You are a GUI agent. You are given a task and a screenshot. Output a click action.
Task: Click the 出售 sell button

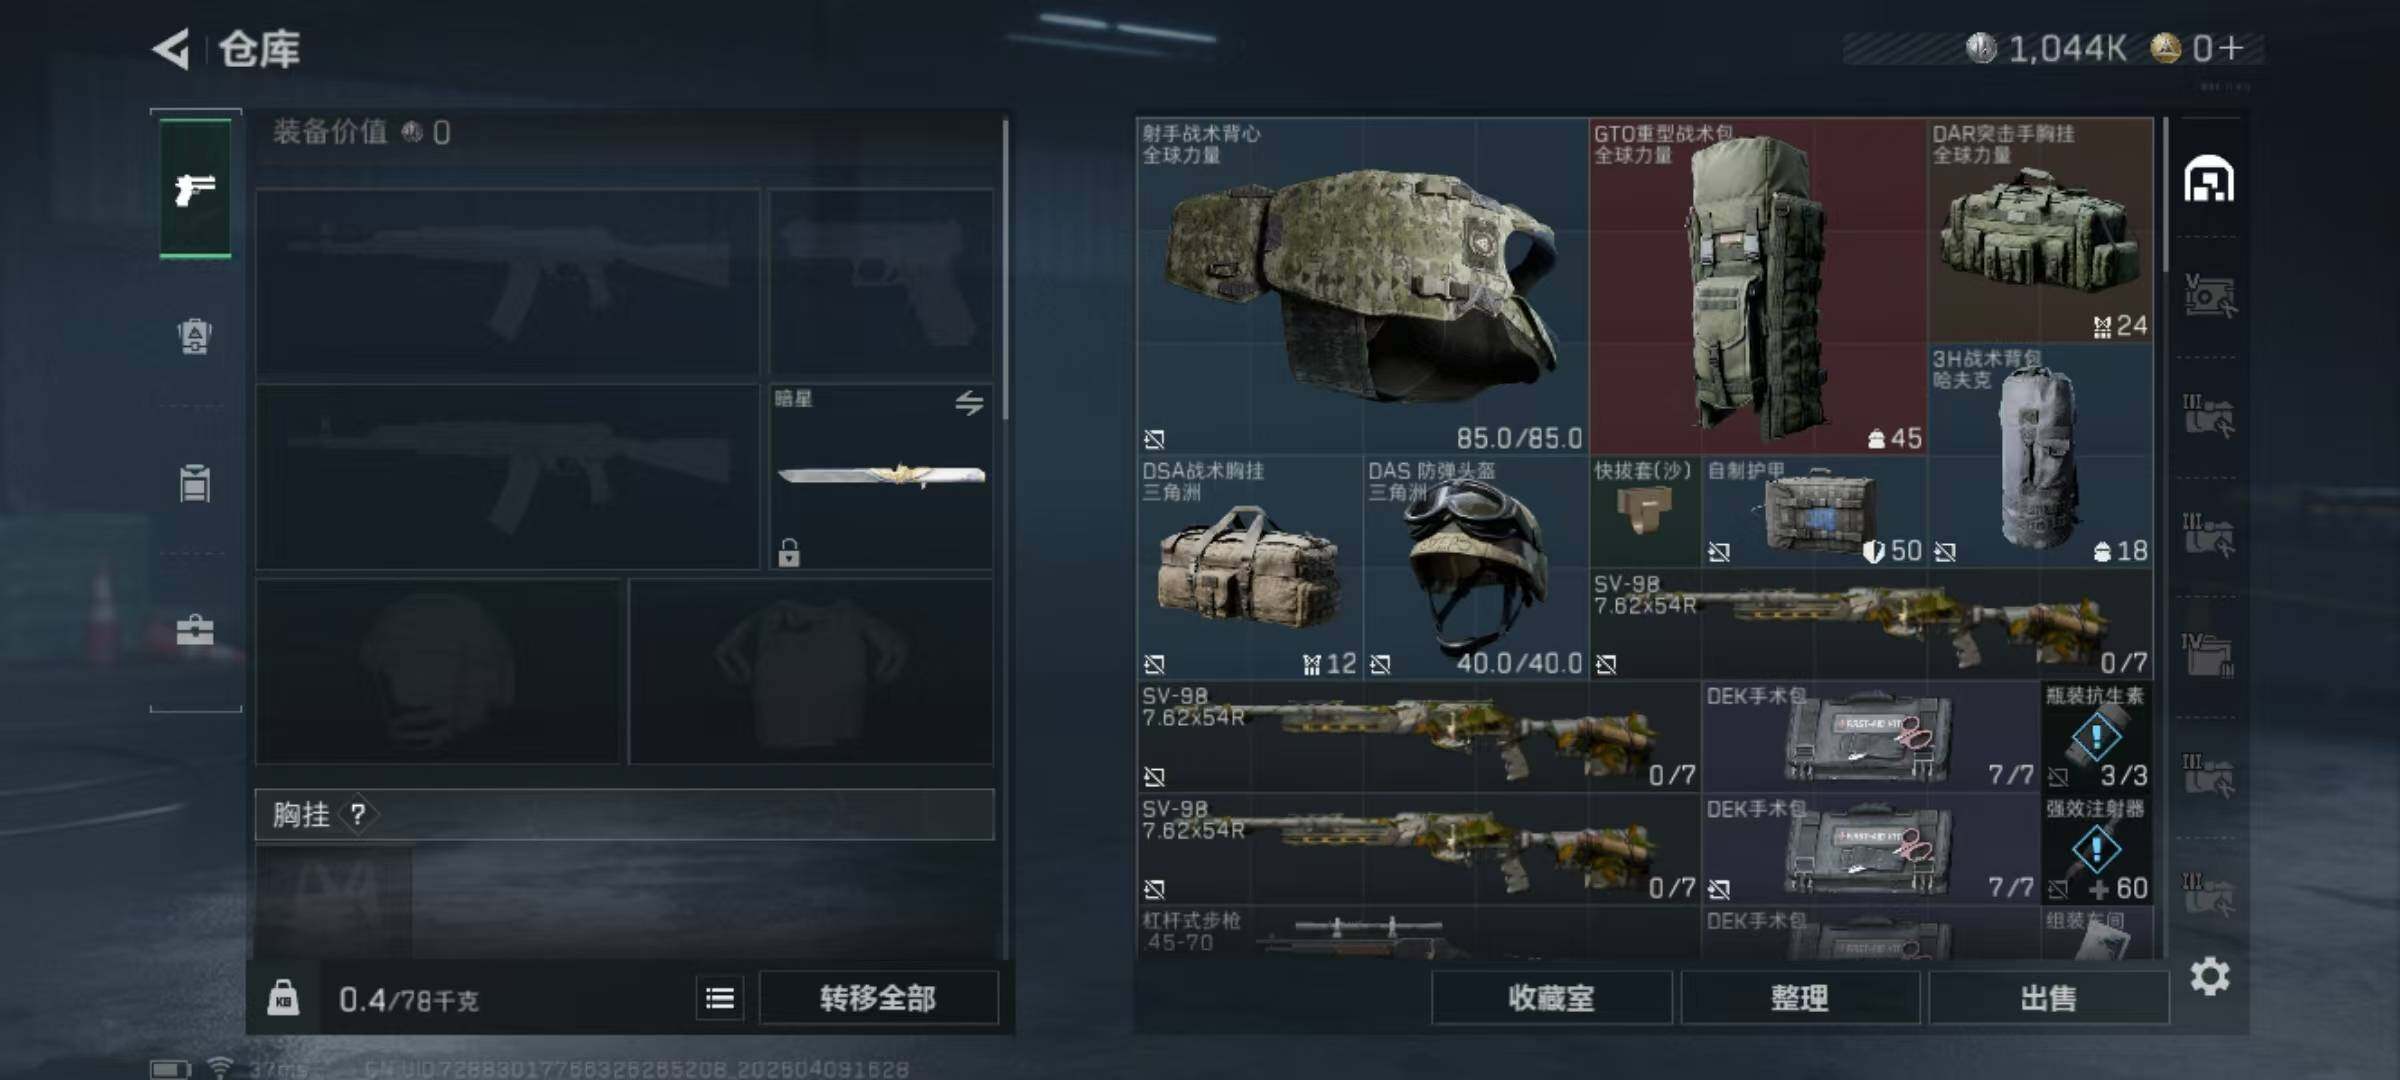2048,998
